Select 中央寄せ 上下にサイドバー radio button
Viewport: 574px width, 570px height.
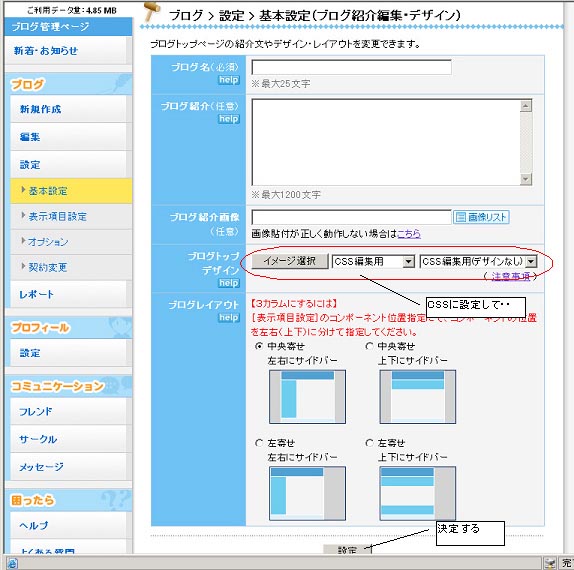click(x=369, y=346)
